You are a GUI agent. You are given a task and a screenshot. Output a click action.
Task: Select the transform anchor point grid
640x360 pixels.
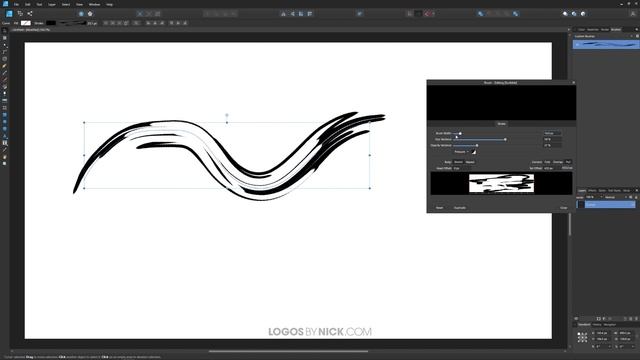[582, 337]
